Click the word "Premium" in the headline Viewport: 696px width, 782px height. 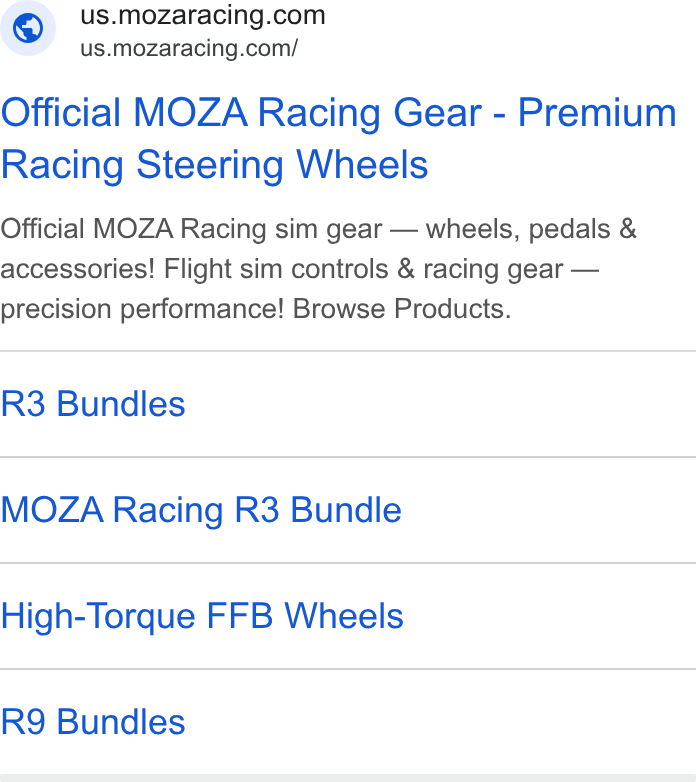[x=597, y=112]
